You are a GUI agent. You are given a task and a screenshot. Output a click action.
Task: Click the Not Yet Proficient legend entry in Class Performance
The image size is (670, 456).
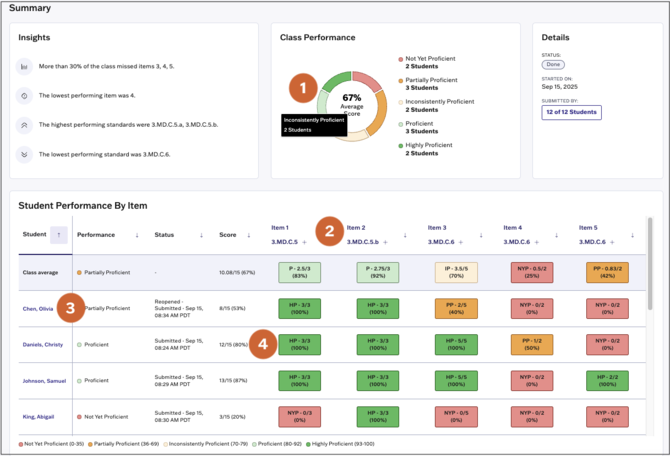point(427,62)
